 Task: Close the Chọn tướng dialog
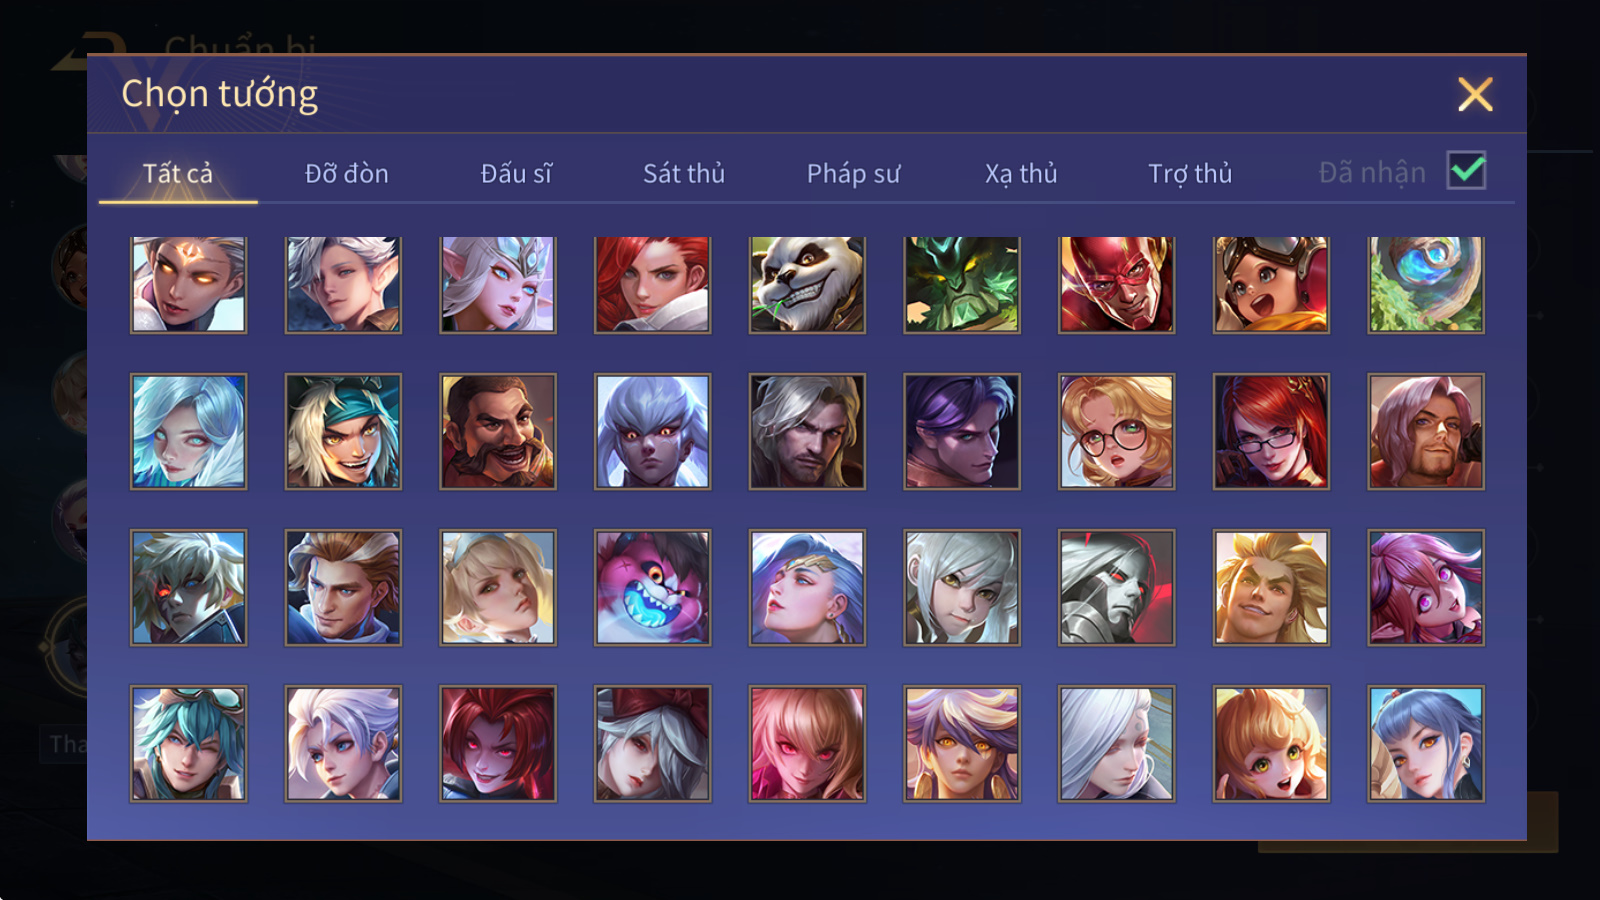tap(1475, 94)
